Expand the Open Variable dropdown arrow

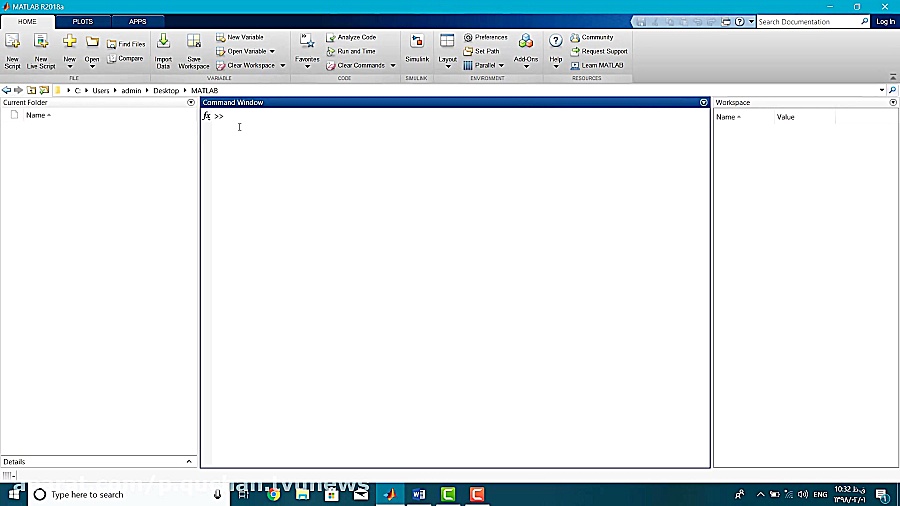tap(273, 52)
